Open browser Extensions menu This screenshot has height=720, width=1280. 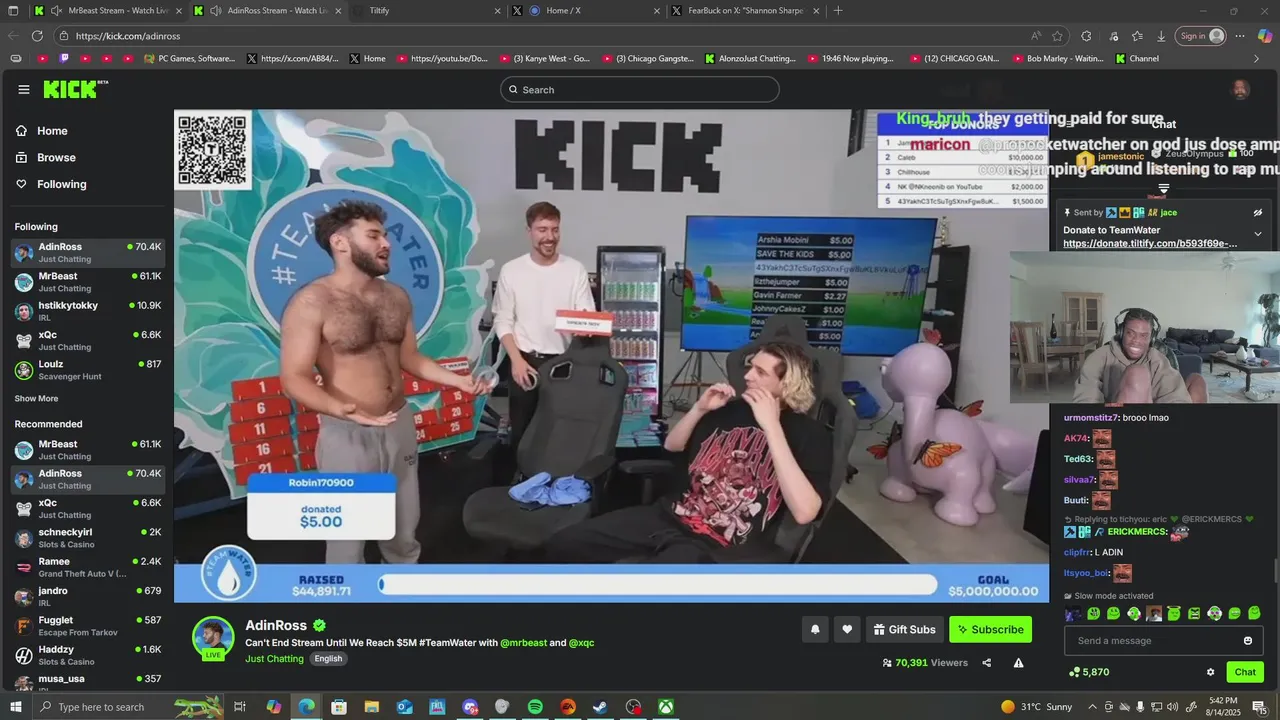1087,36
